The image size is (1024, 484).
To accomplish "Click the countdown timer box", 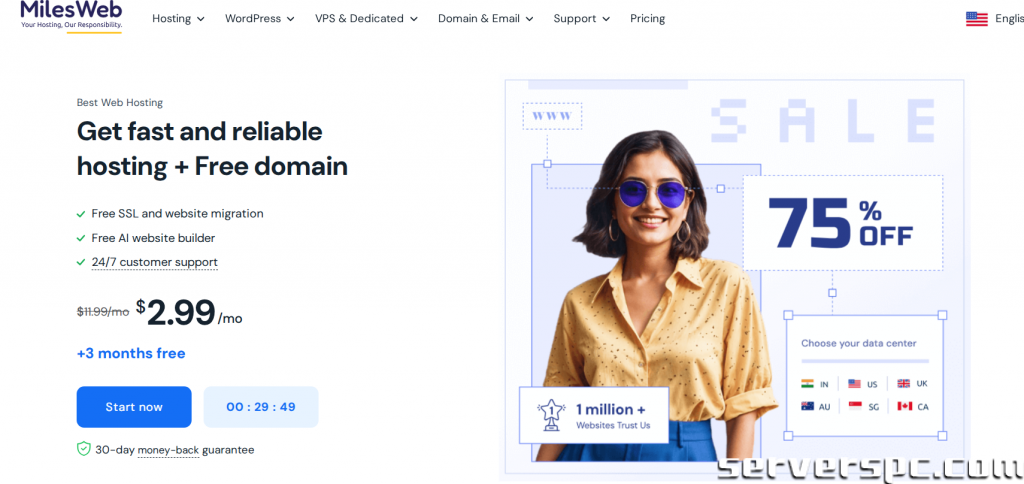I will point(261,407).
